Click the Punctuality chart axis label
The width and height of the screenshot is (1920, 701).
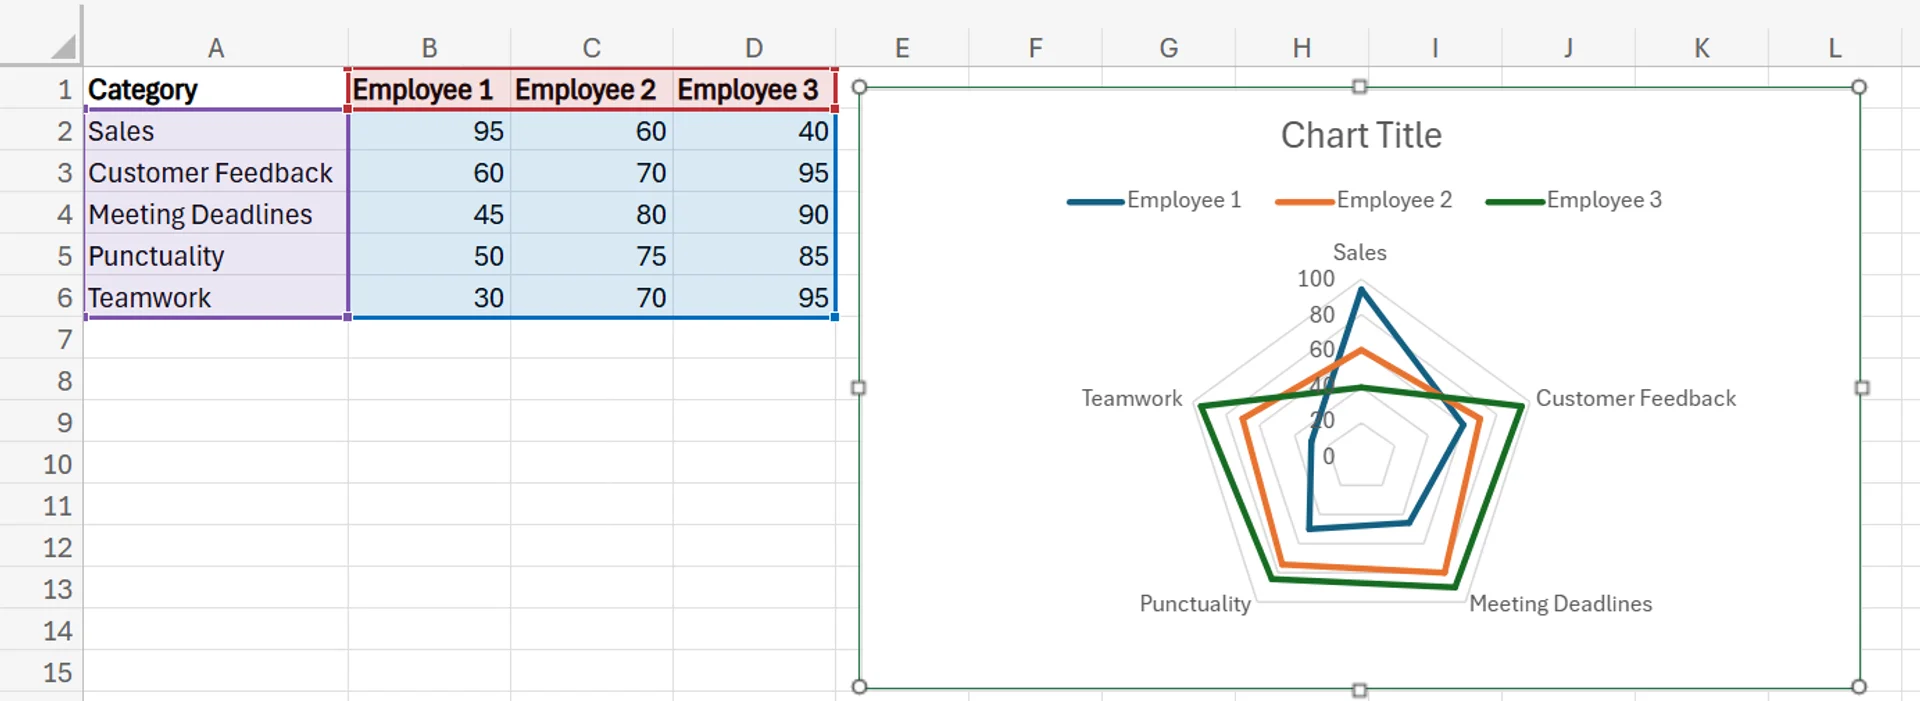(x=1195, y=604)
